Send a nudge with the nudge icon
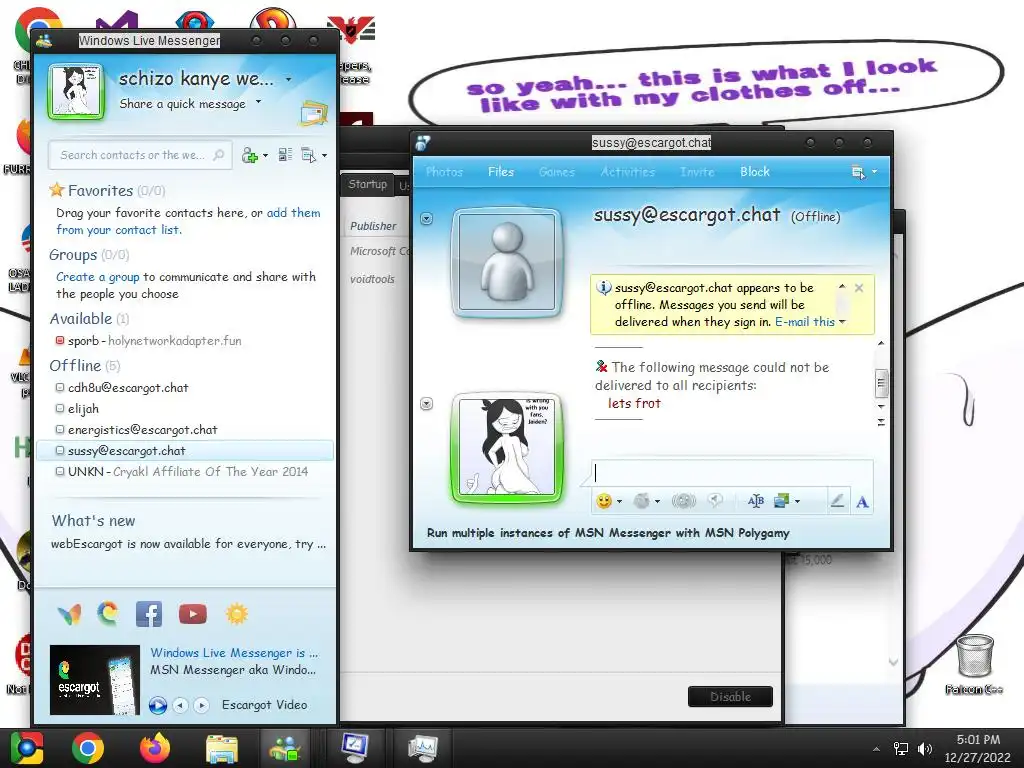The width and height of the screenshot is (1024, 768). click(684, 501)
